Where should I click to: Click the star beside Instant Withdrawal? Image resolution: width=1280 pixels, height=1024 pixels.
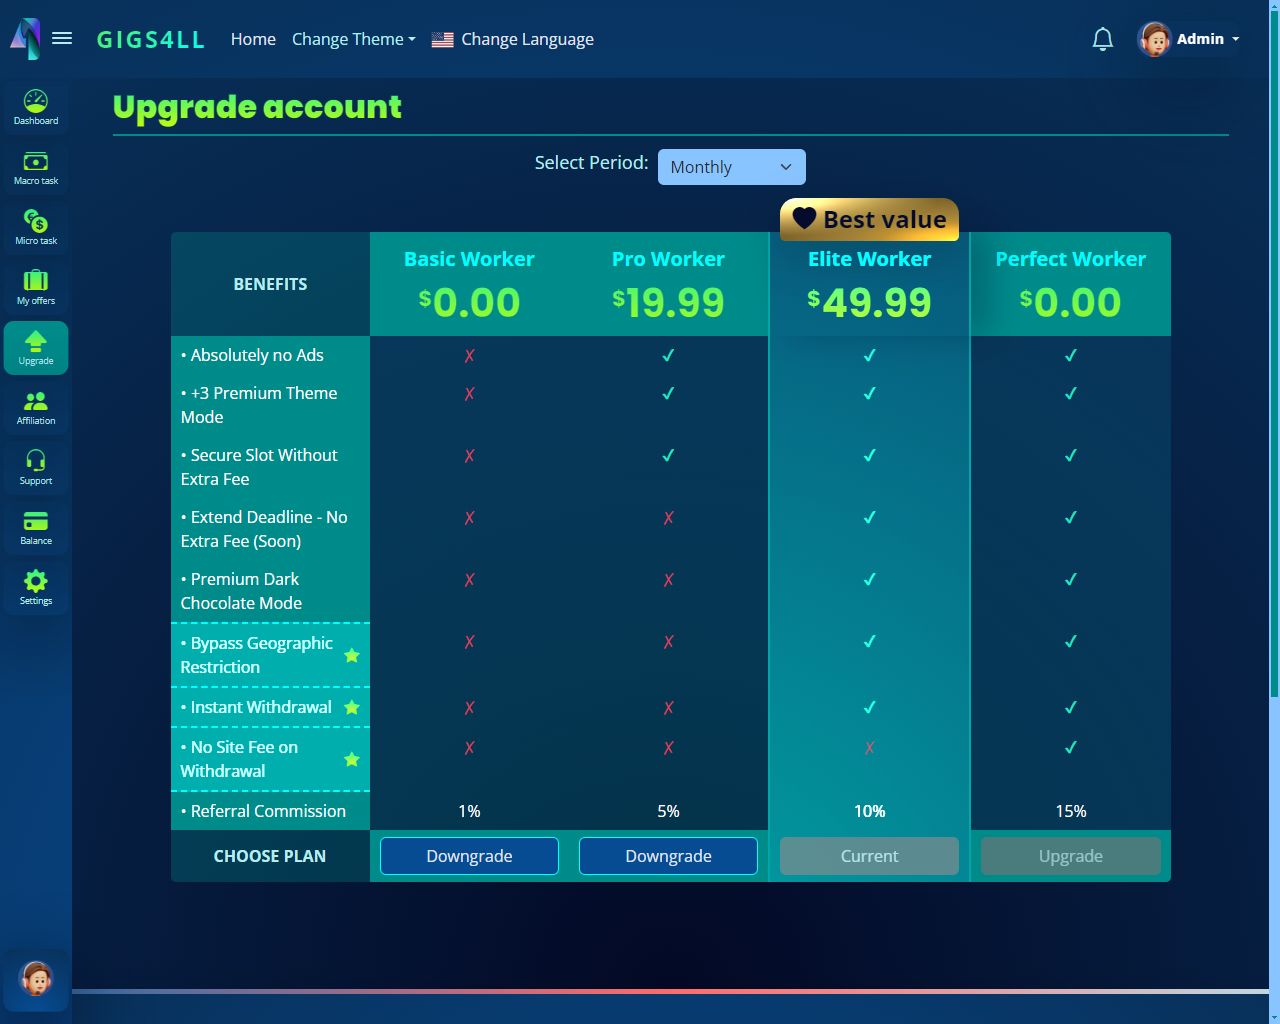pos(352,708)
